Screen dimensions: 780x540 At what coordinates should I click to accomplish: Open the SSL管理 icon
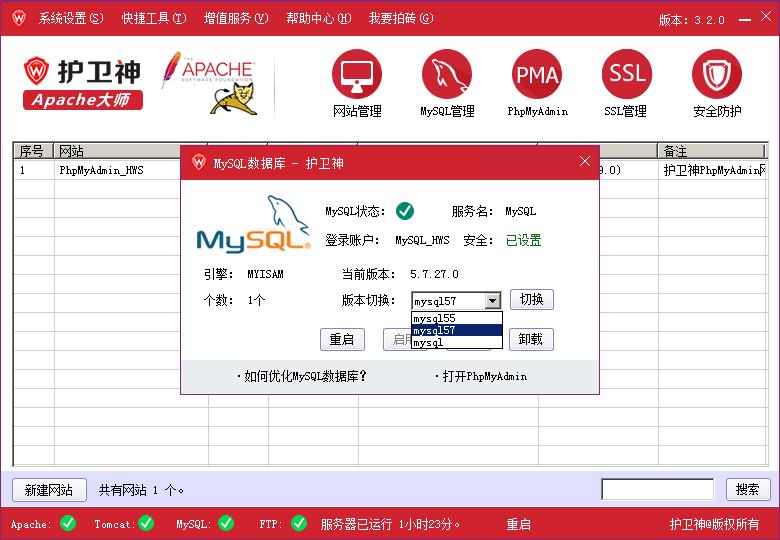point(627,75)
